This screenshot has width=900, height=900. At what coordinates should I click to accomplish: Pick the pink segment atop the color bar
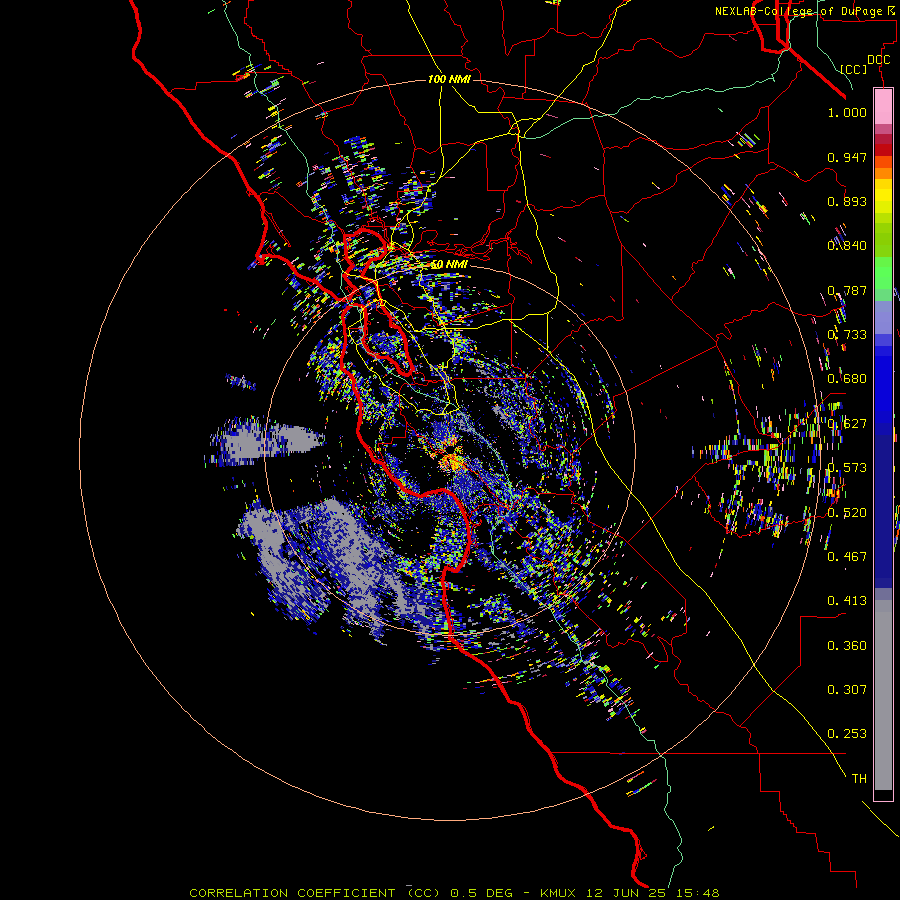[883, 106]
